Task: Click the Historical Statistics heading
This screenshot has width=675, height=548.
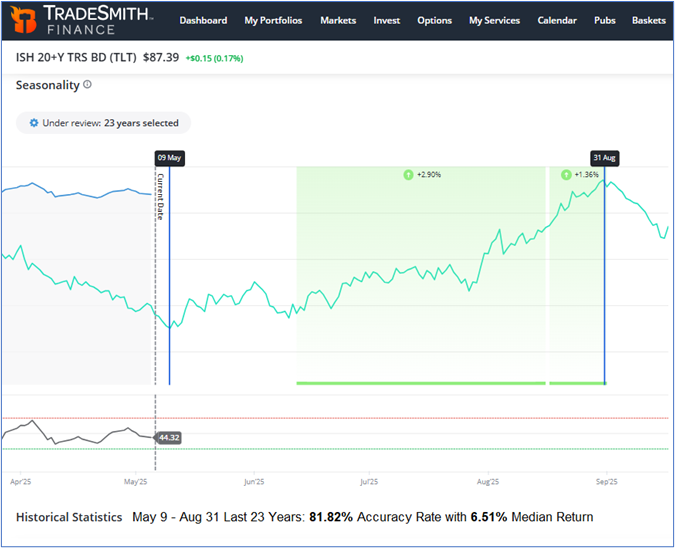Action: pyautogui.click(x=69, y=517)
